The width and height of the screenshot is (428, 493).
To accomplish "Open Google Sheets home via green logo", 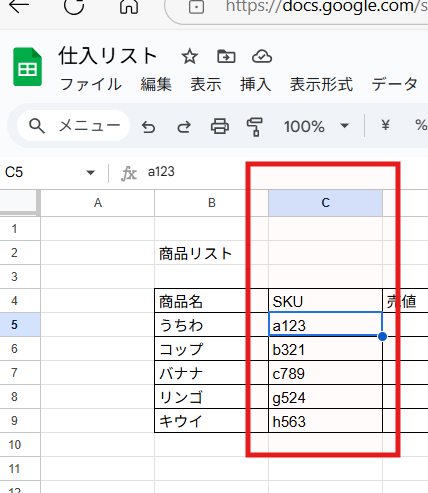I will click(x=28, y=67).
